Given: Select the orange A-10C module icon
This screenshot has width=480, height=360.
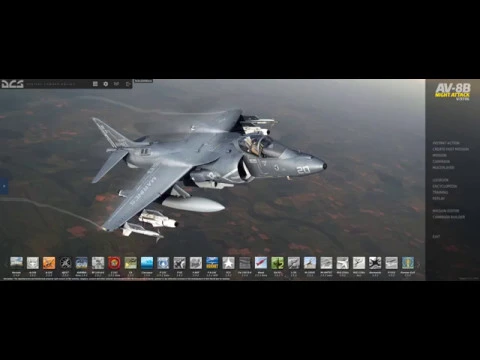Looking at the screenshot, I should coord(49,263).
